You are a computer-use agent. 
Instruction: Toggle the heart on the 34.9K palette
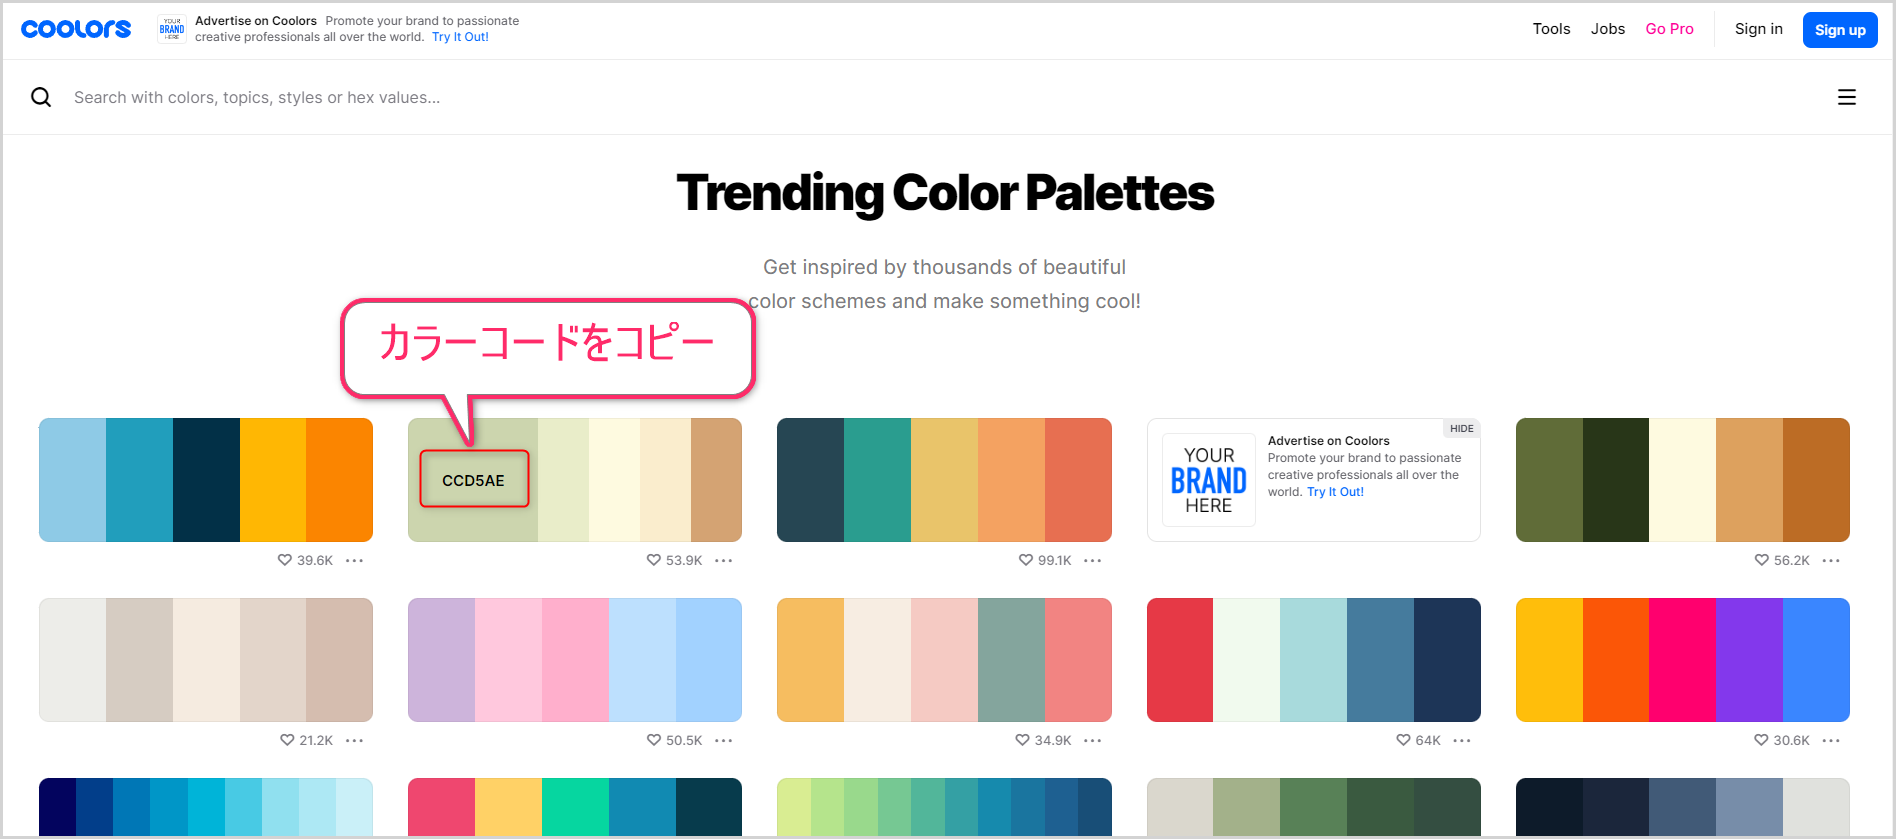[x=1022, y=740]
